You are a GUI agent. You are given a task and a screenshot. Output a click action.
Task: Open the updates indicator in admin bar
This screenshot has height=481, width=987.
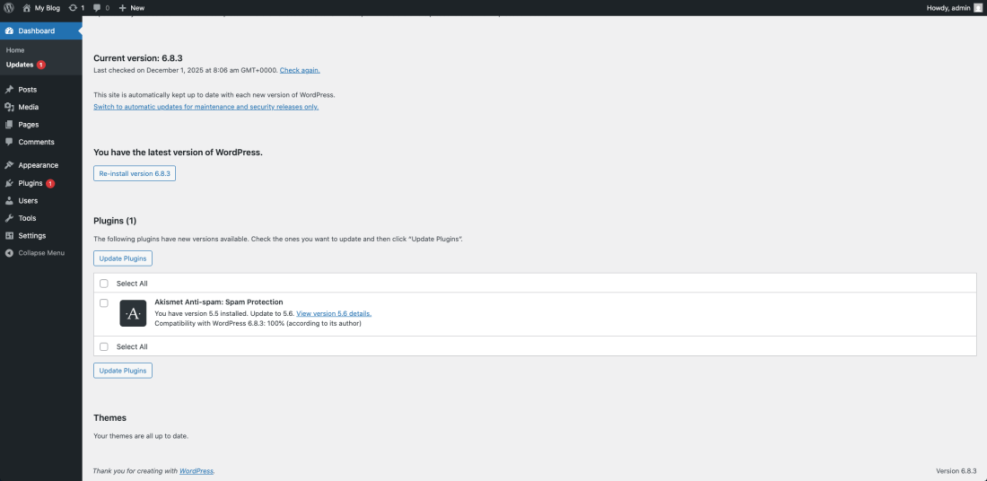(x=77, y=8)
